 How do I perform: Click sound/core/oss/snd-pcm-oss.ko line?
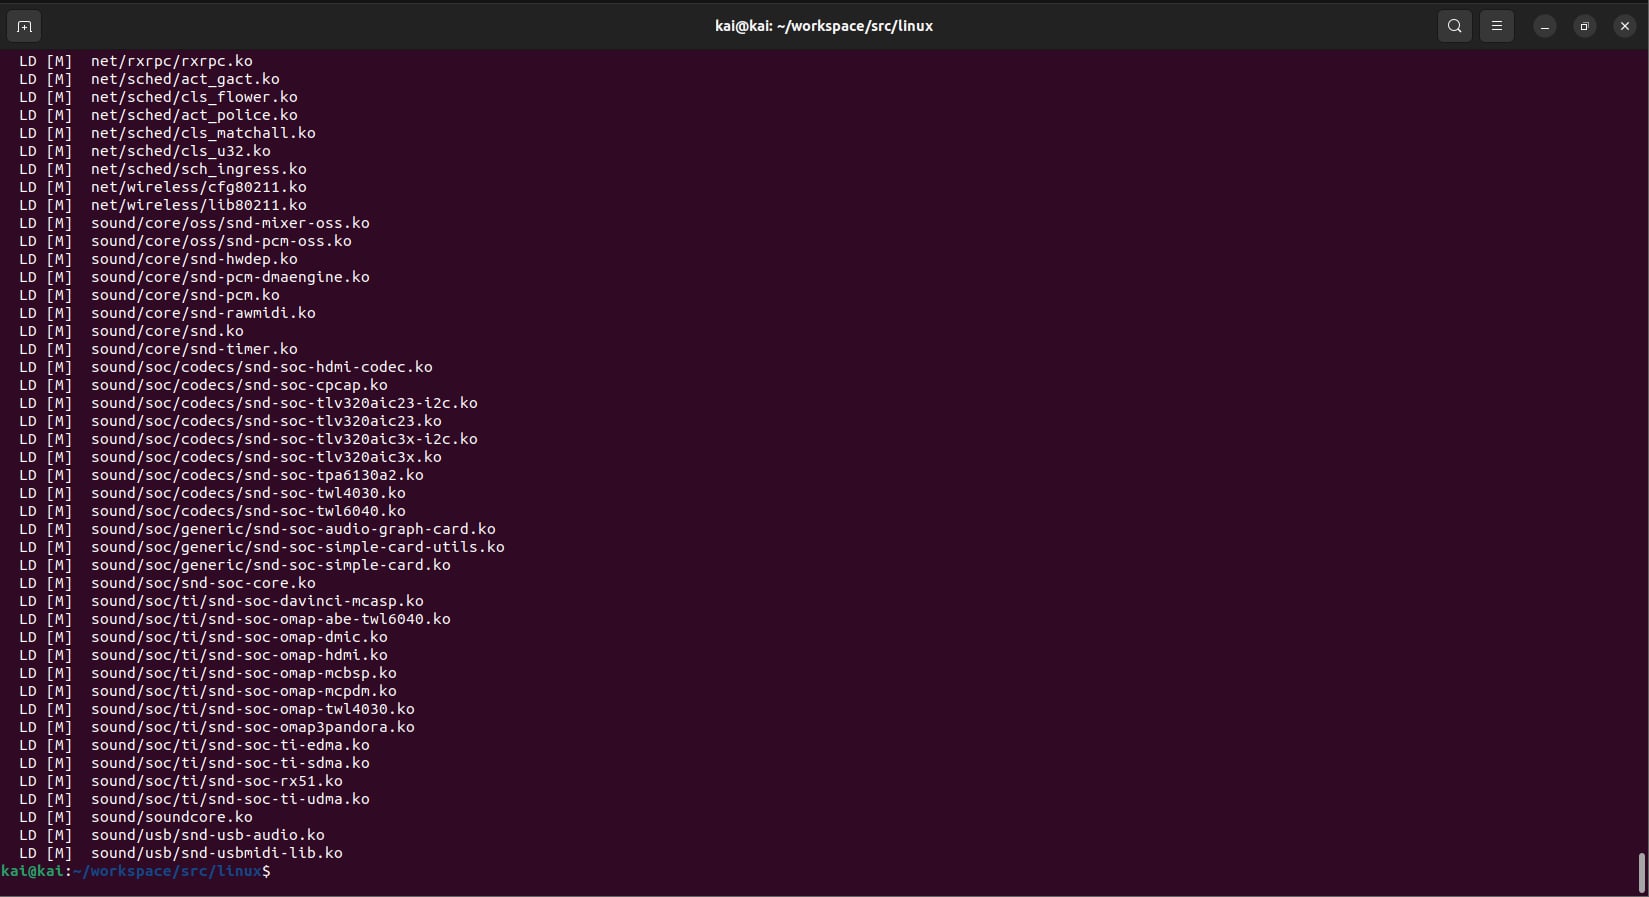185,241
